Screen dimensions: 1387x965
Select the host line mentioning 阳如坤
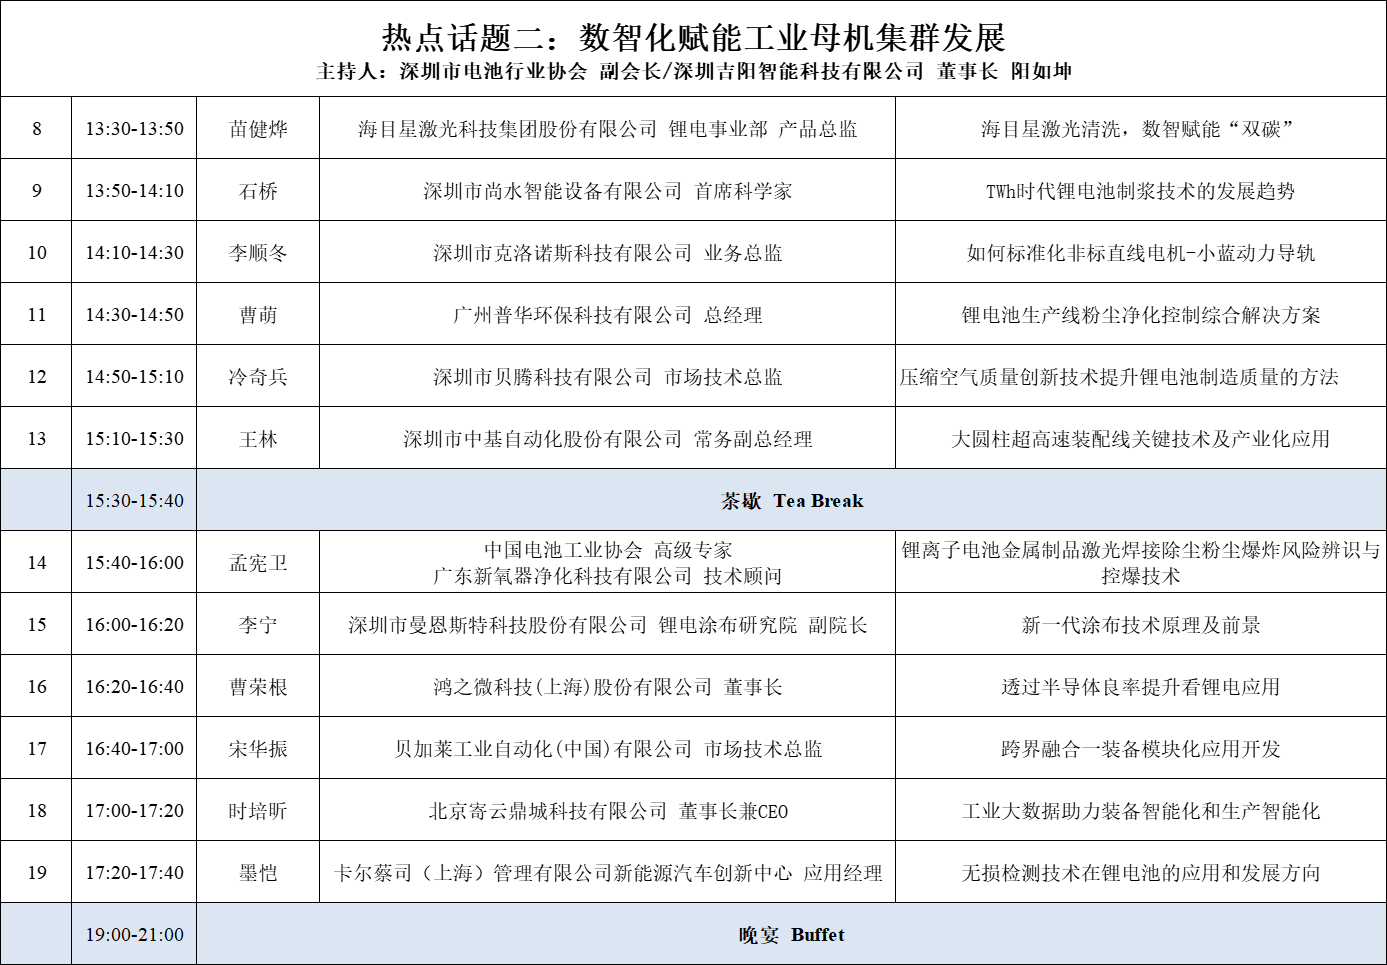(x=693, y=71)
